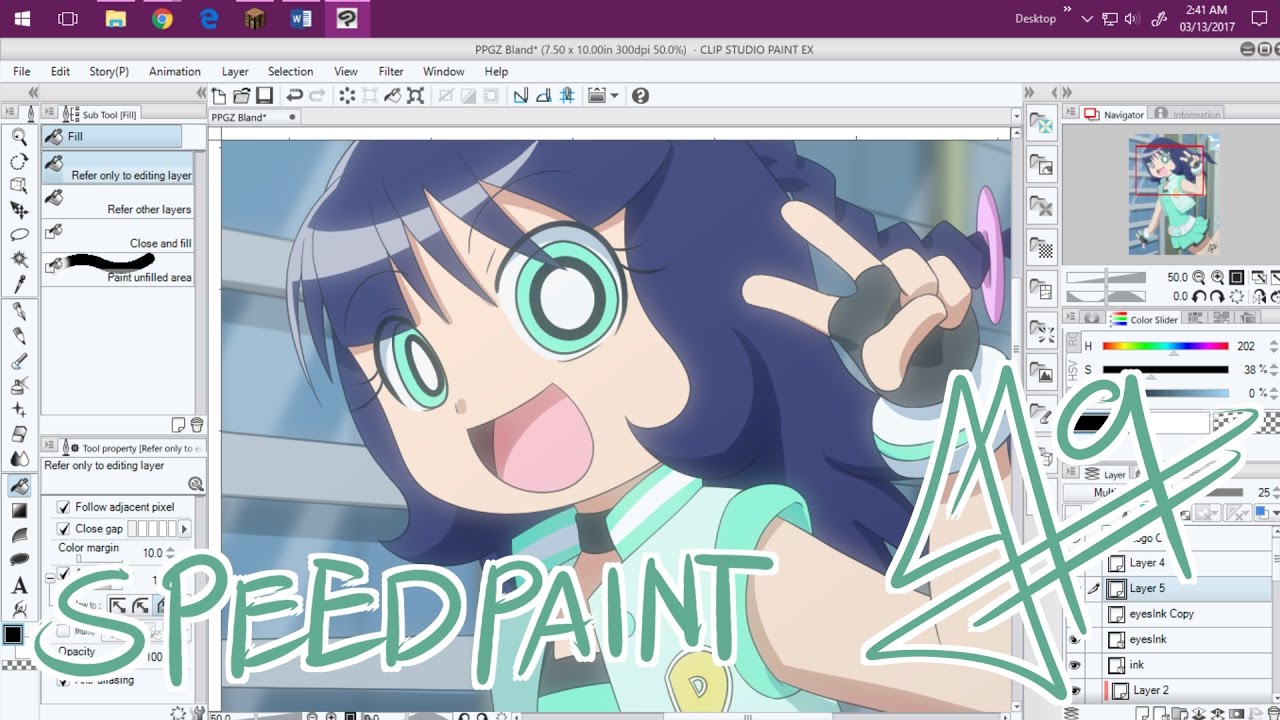Open the help question mark icon

(641, 96)
